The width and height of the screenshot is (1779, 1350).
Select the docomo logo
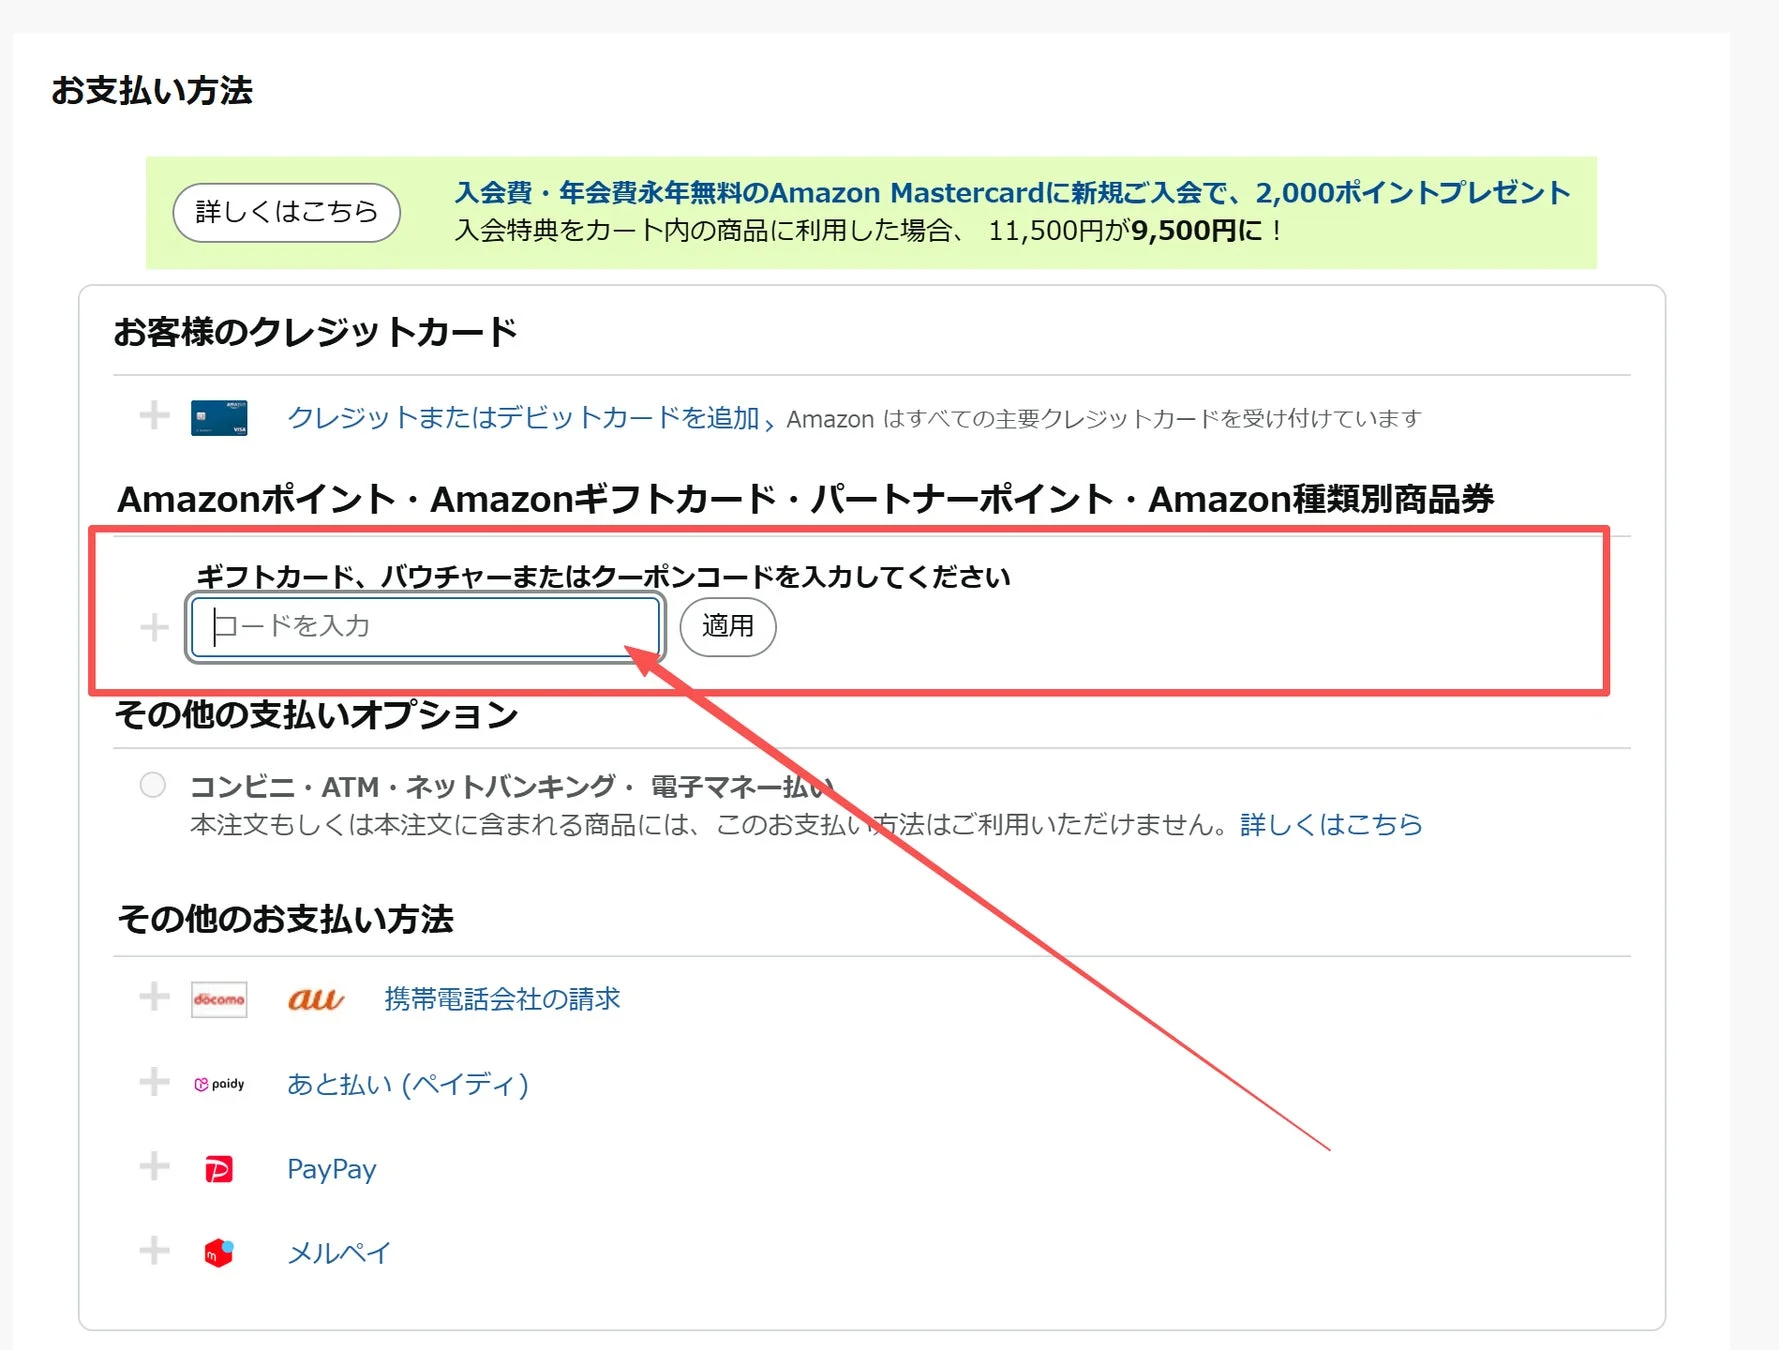[x=218, y=999]
